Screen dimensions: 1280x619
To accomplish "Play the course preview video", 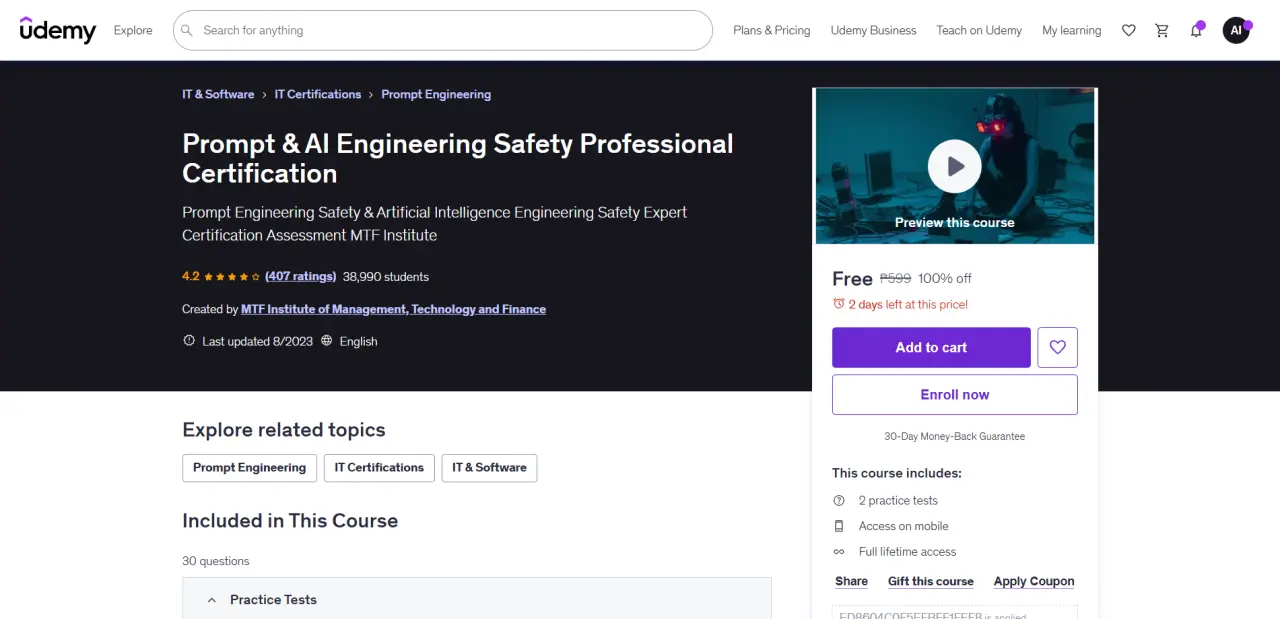I will [954, 166].
